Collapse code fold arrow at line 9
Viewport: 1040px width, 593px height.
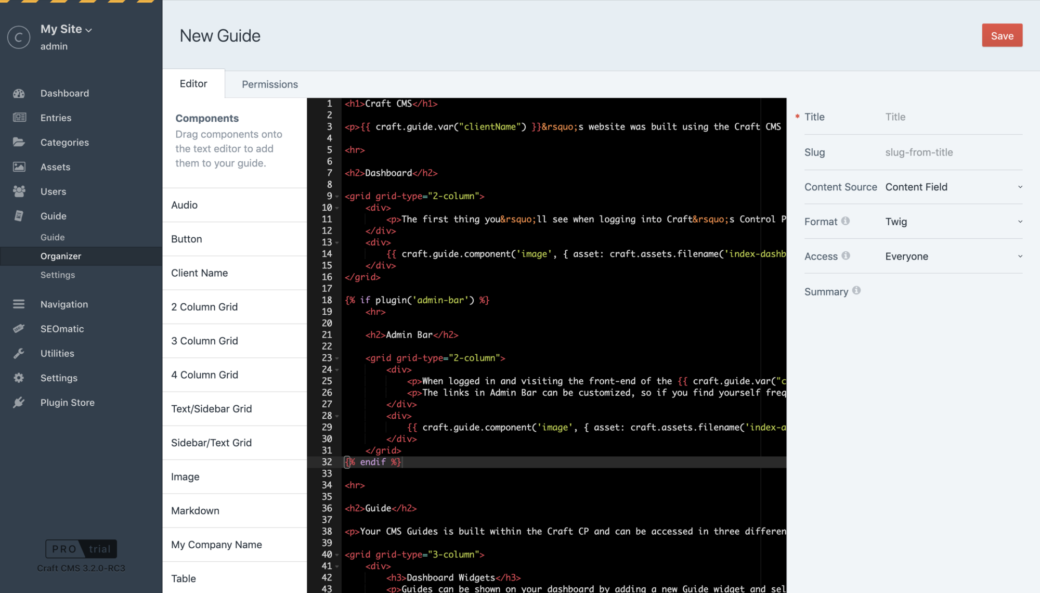[x=337, y=196]
